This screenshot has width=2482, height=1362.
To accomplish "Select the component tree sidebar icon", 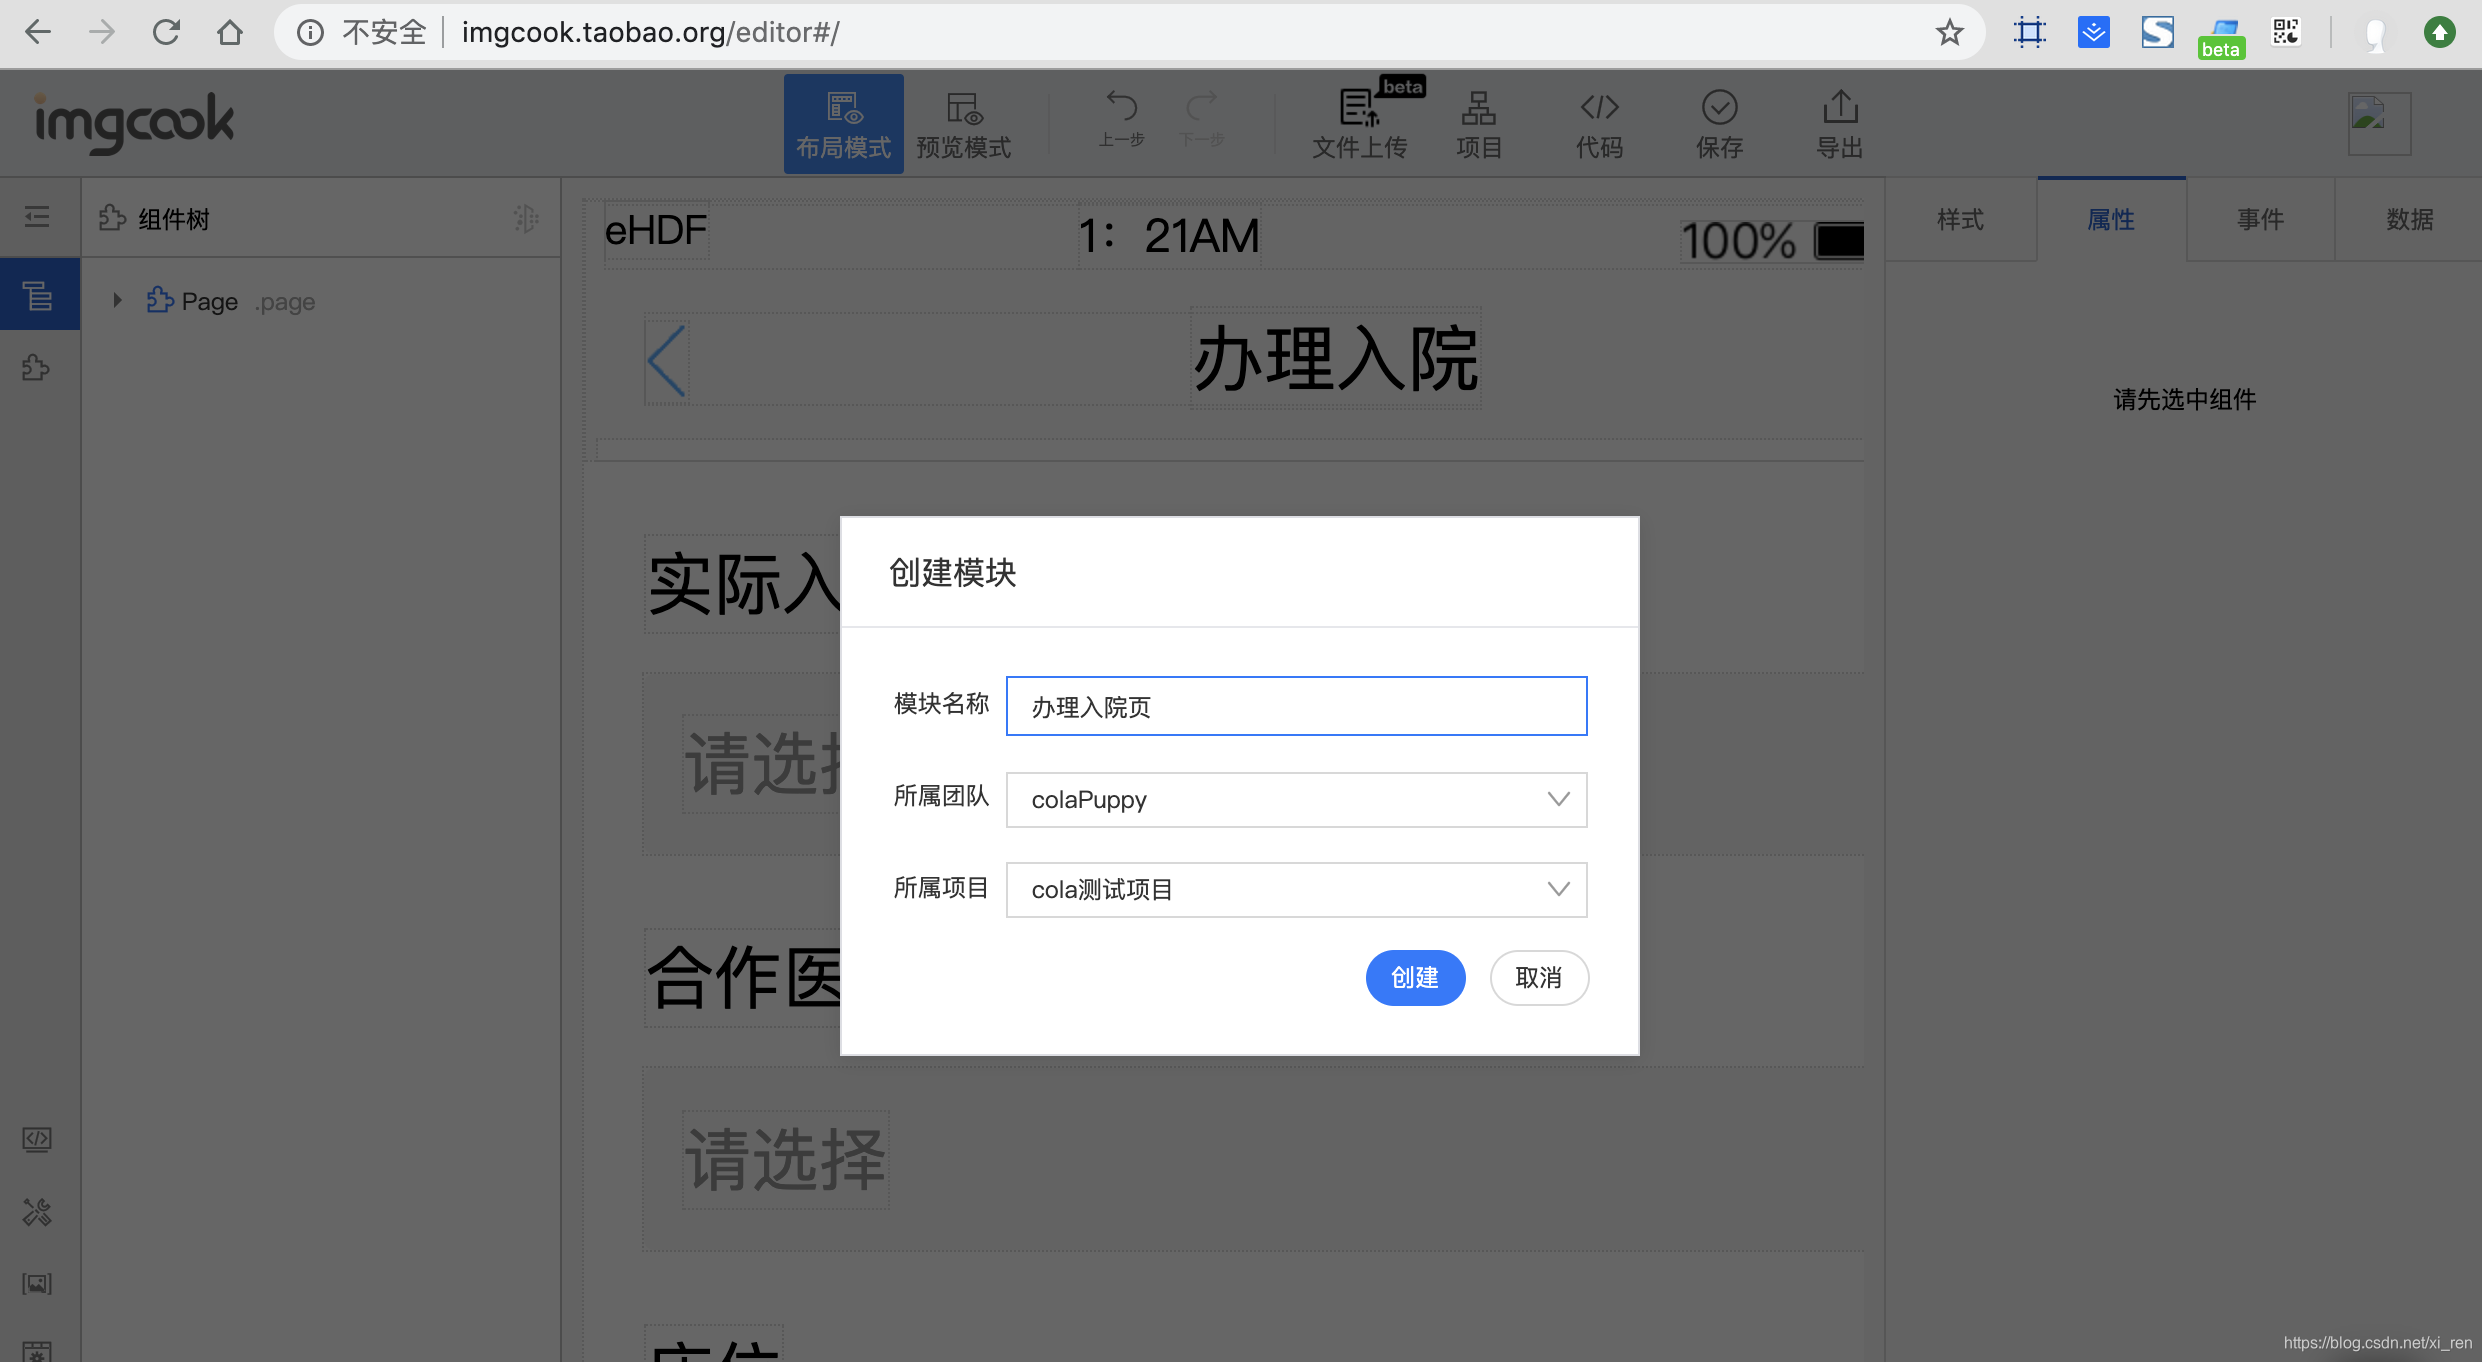I will tap(39, 293).
